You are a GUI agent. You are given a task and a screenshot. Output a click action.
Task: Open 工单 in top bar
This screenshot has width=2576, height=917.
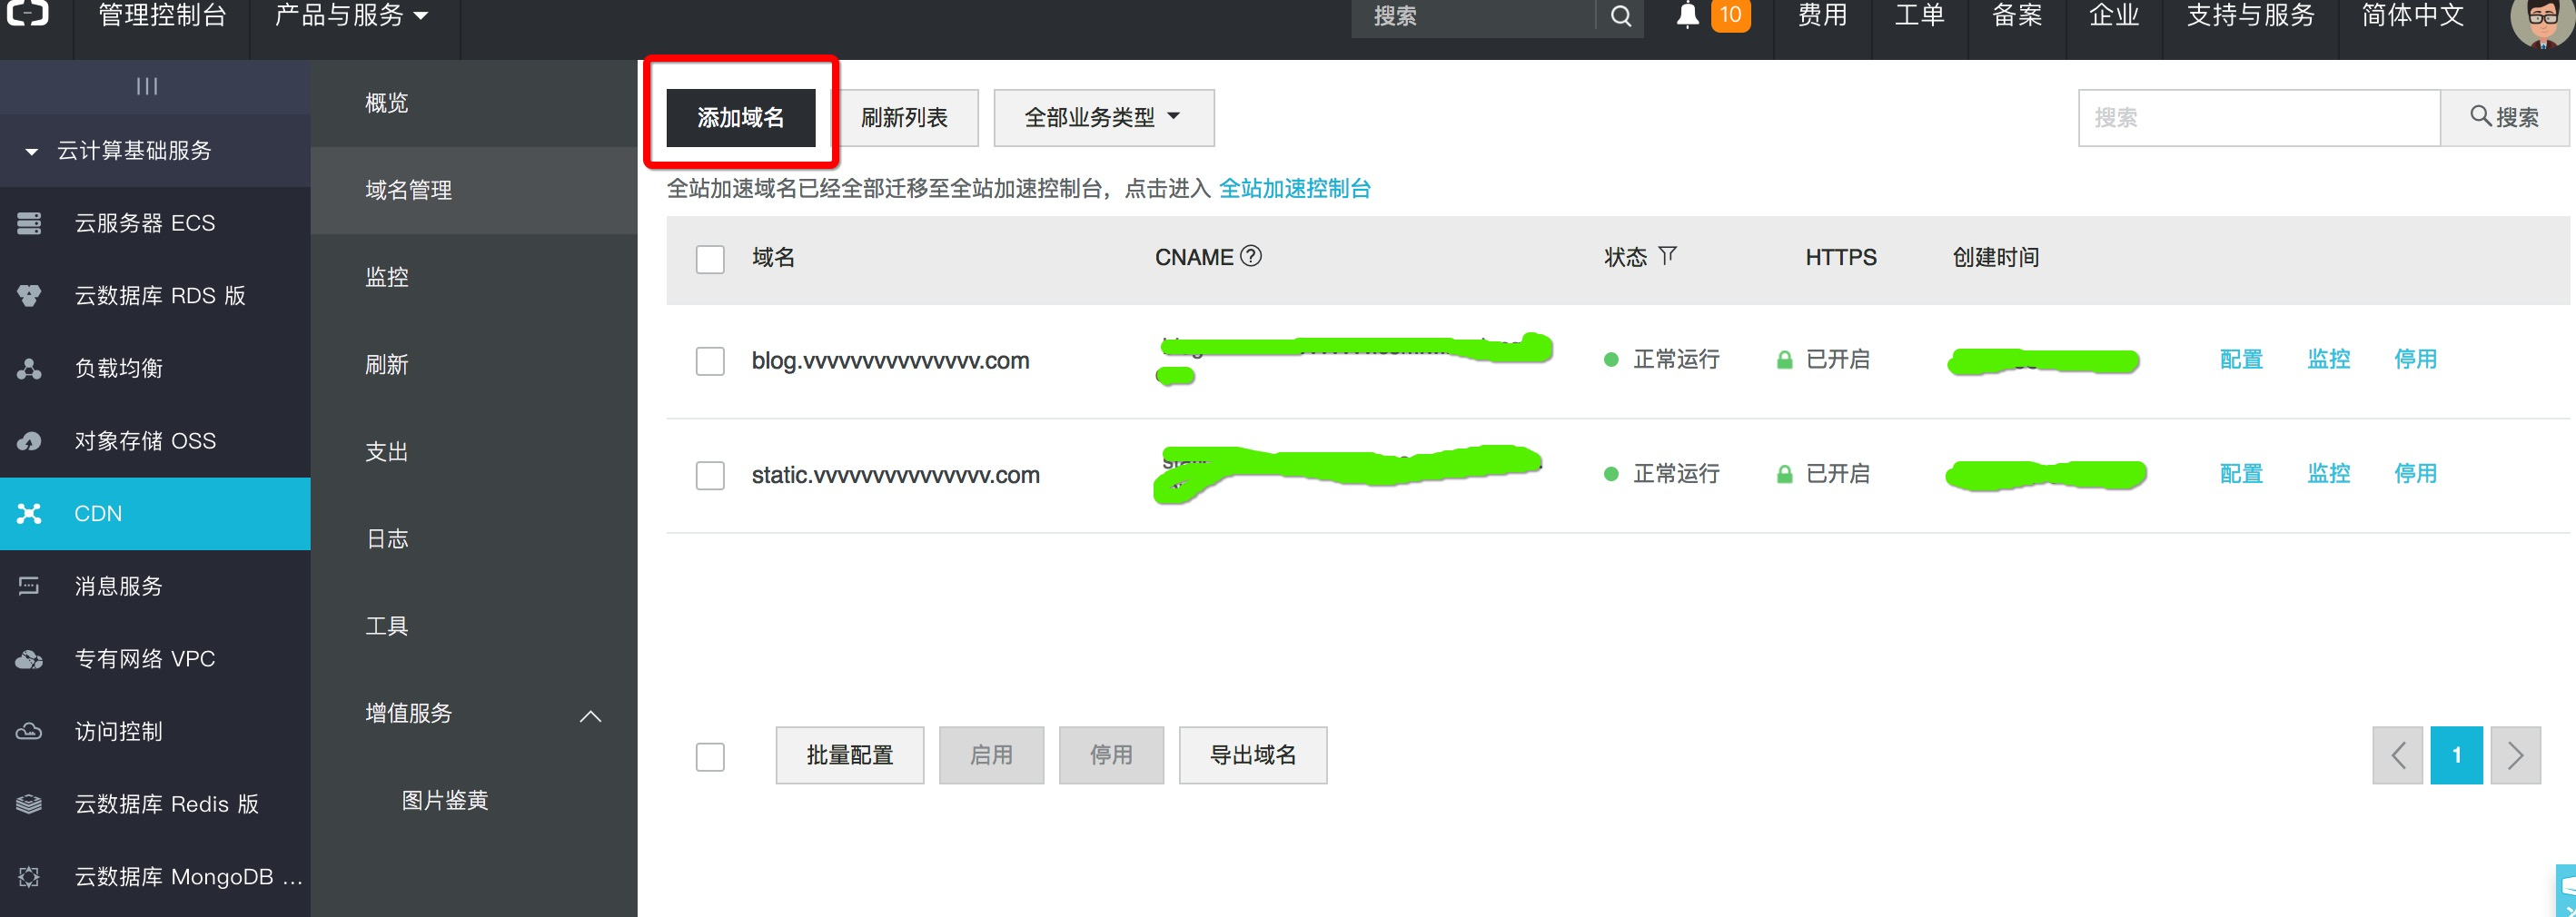pos(1920,15)
